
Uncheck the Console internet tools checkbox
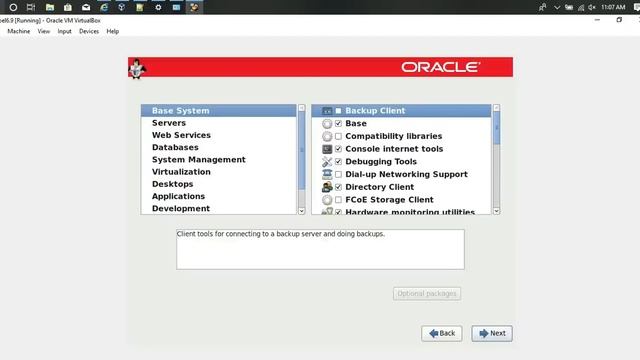(338, 149)
